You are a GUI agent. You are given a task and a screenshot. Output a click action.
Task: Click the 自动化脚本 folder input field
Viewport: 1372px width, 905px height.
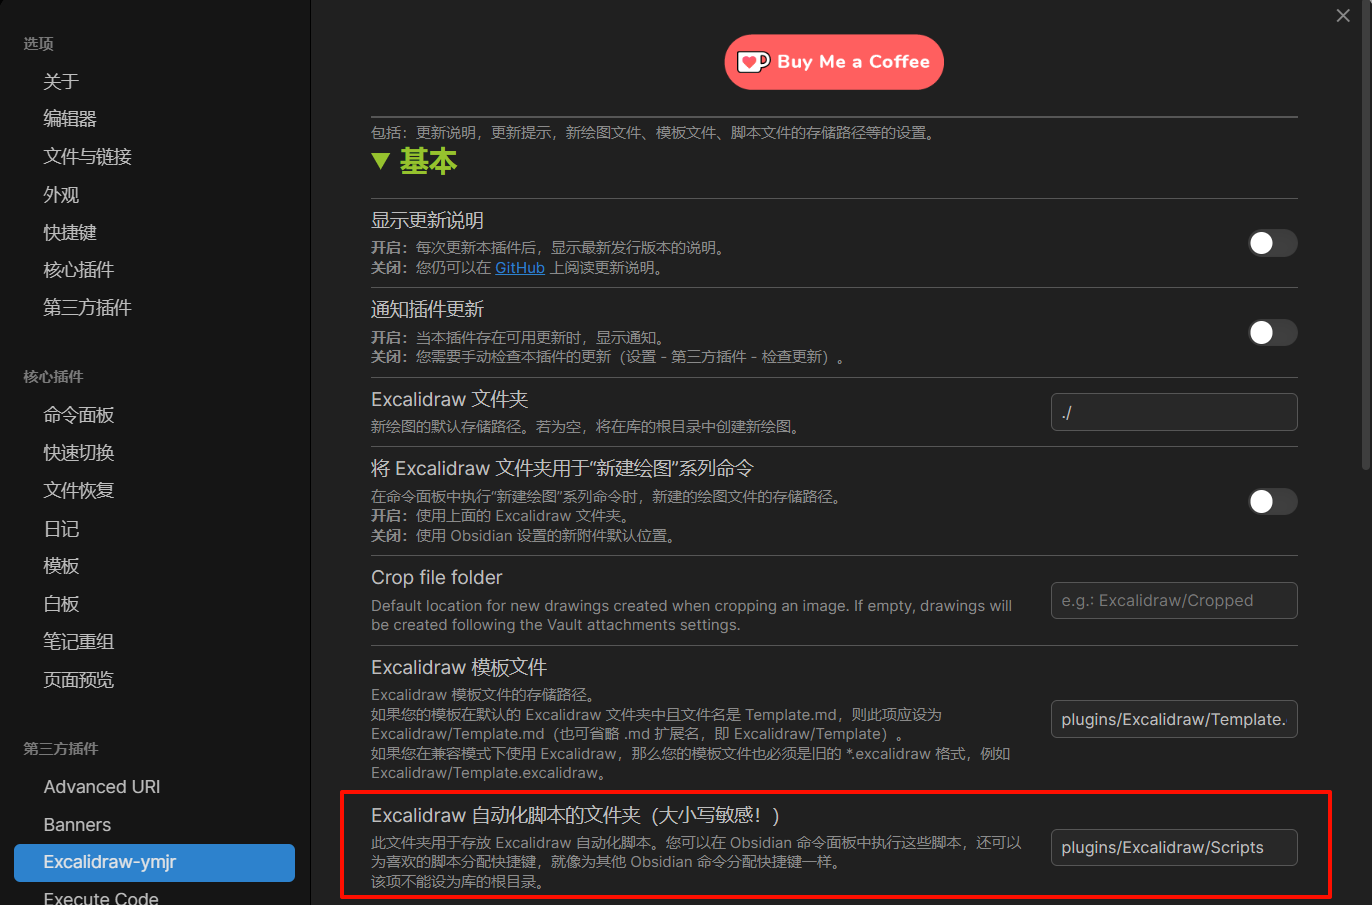[1174, 847]
